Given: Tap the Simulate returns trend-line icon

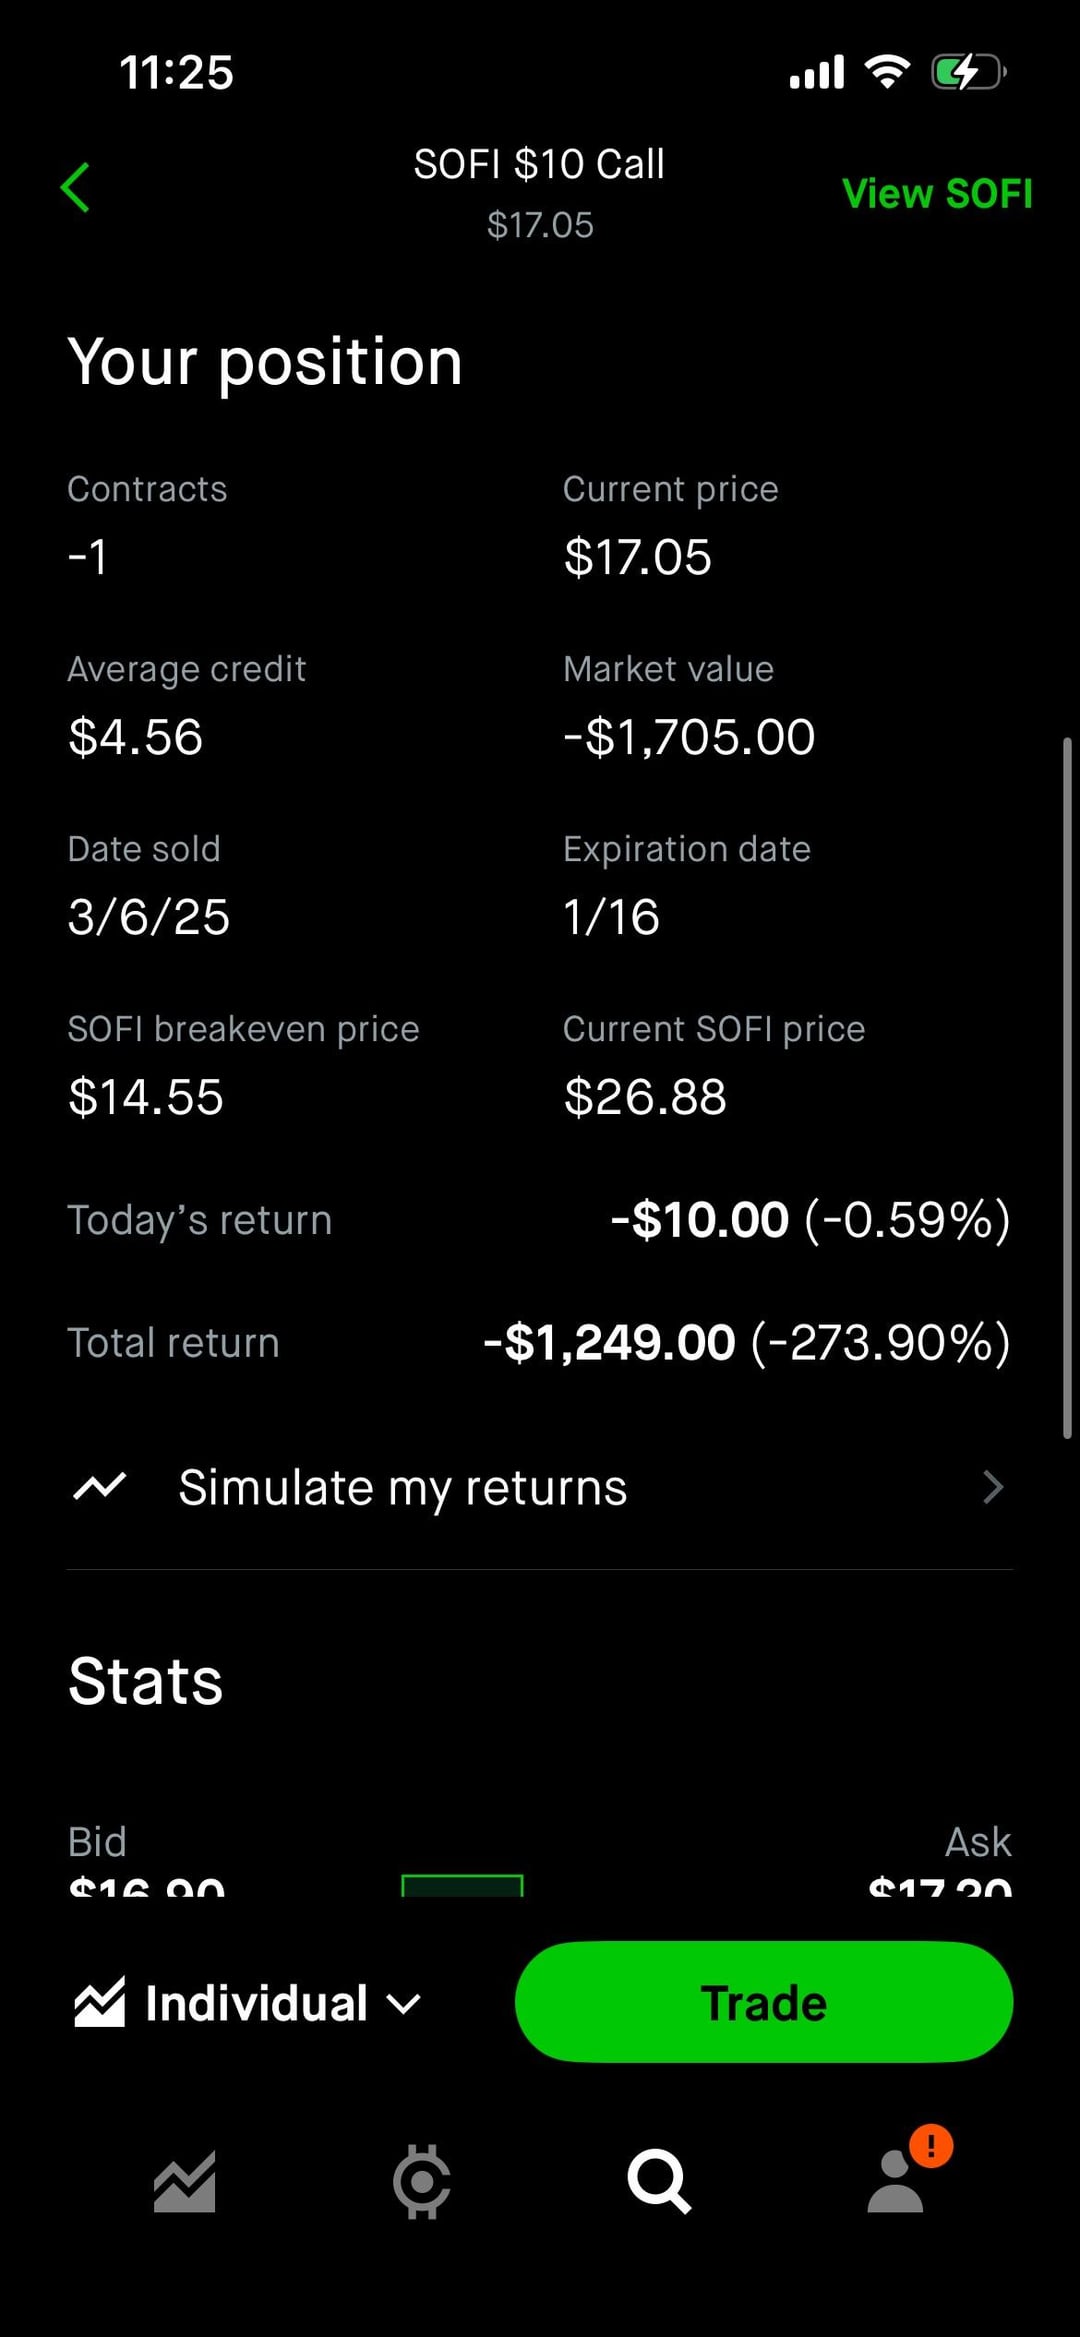Looking at the screenshot, I should click(x=100, y=1487).
